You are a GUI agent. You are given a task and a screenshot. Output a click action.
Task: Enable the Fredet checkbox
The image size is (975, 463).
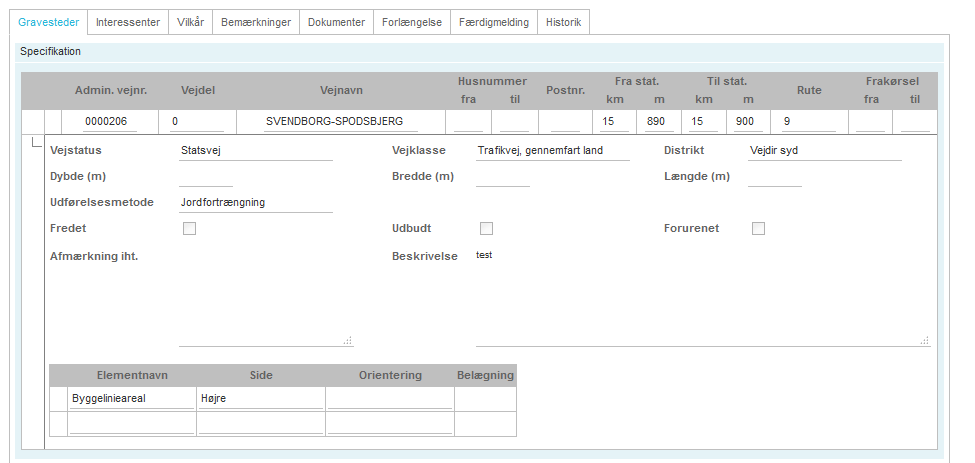(x=189, y=229)
